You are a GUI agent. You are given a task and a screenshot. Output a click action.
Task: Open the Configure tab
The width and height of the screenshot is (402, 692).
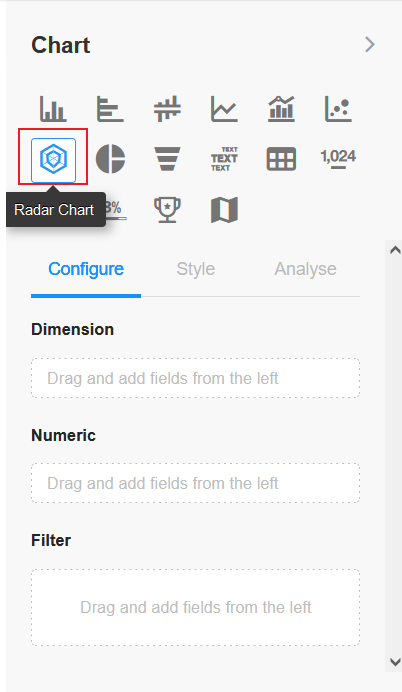(86, 269)
